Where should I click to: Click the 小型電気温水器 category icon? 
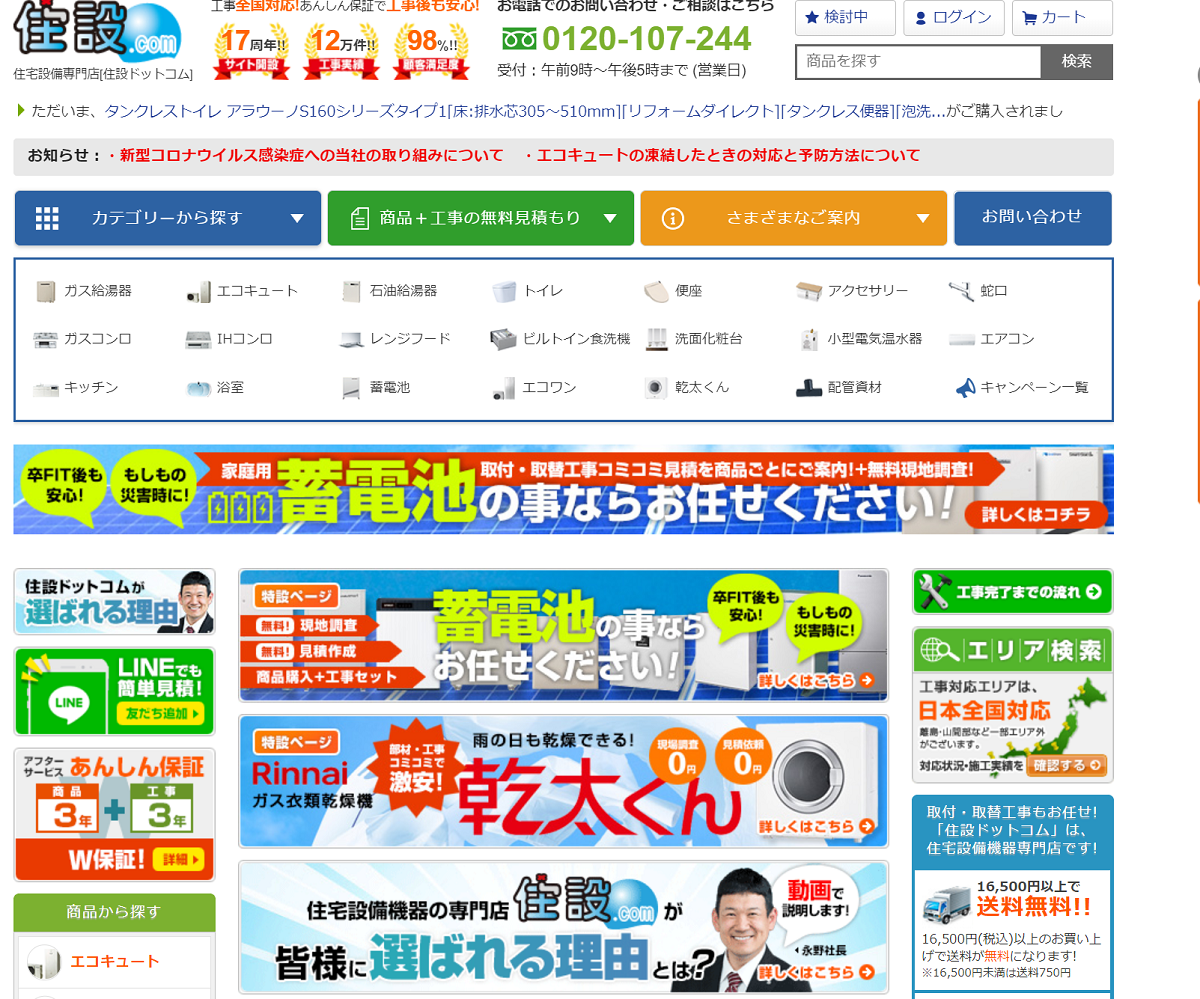tap(809, 339)
